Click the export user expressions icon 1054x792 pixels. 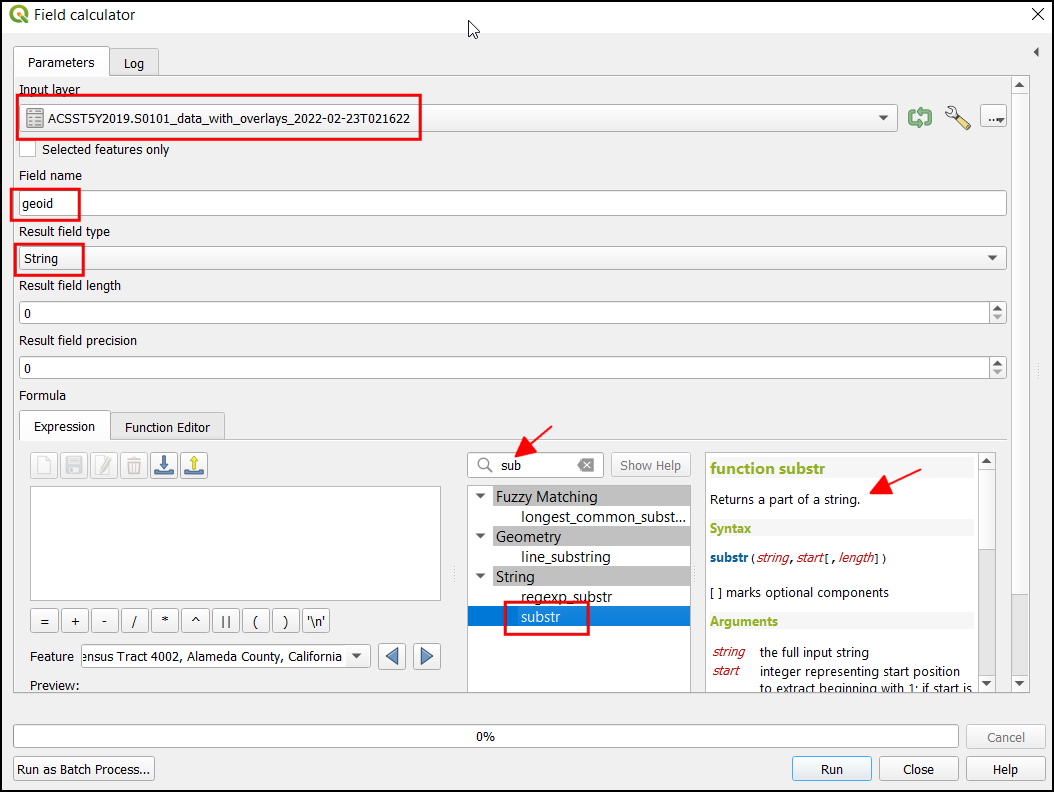tap(194, 465)
